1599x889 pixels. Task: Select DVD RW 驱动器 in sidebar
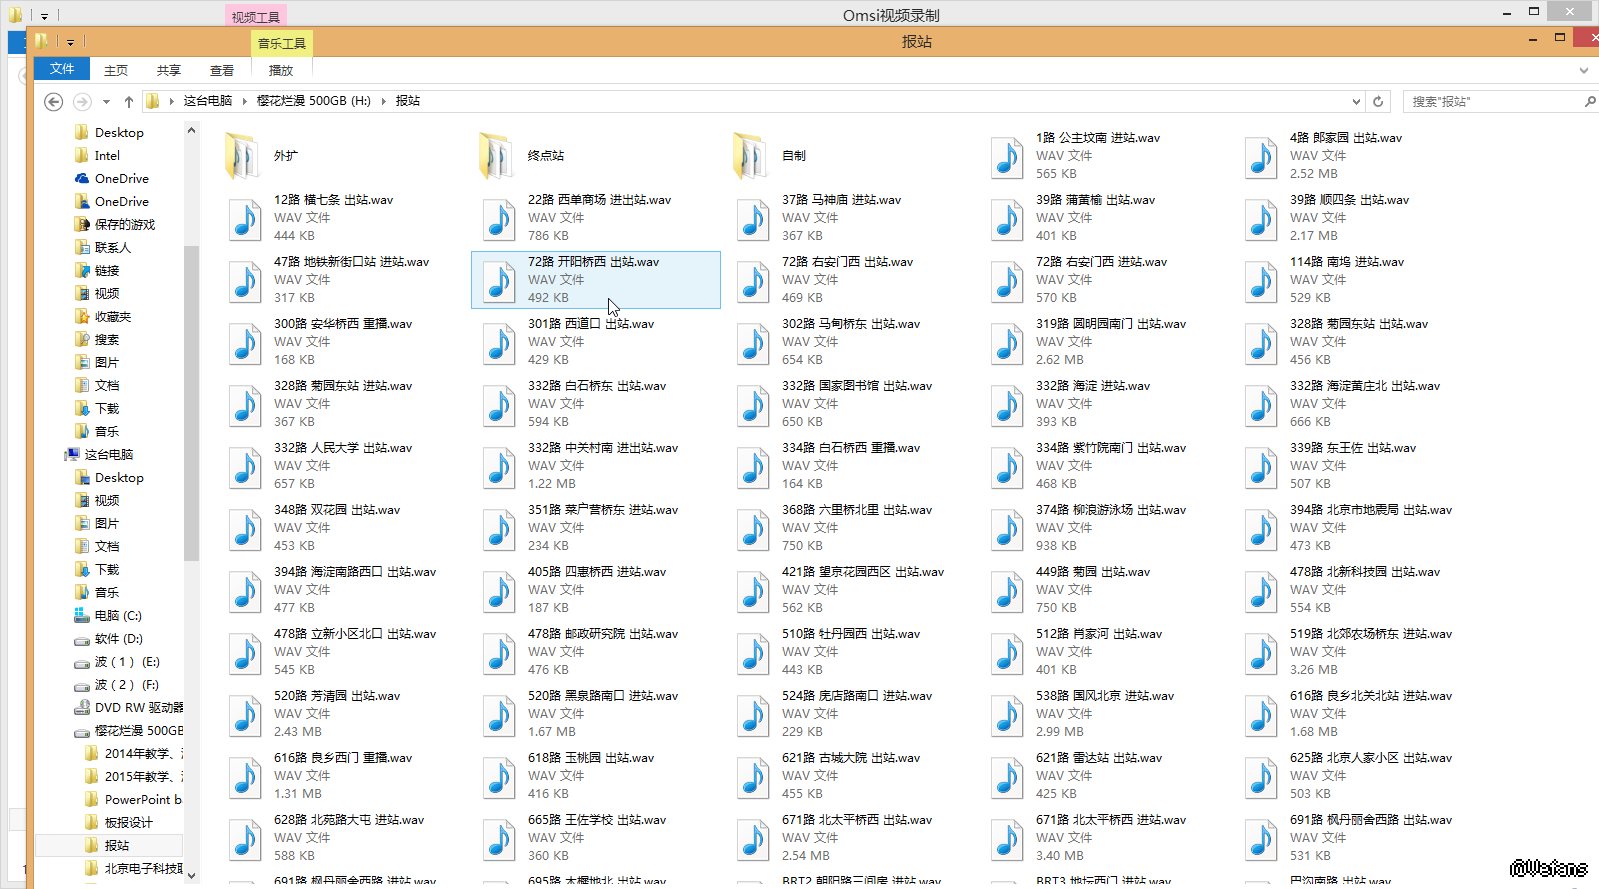138,708
